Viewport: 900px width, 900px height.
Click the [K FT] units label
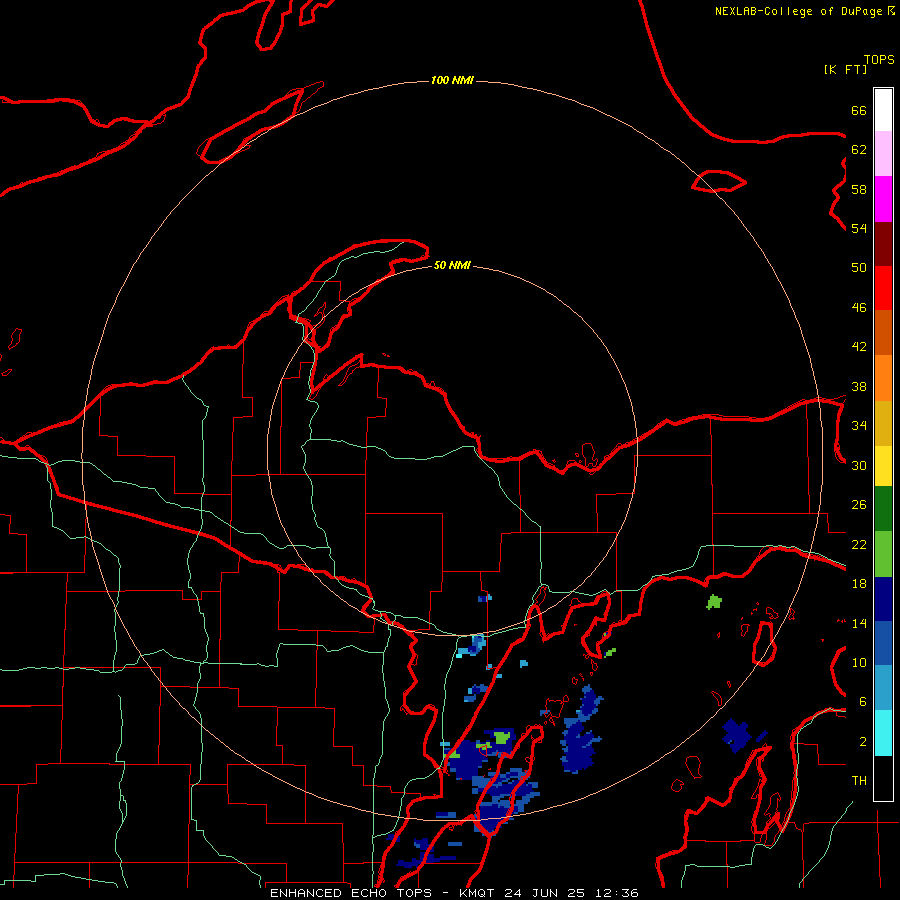point(845,69)
